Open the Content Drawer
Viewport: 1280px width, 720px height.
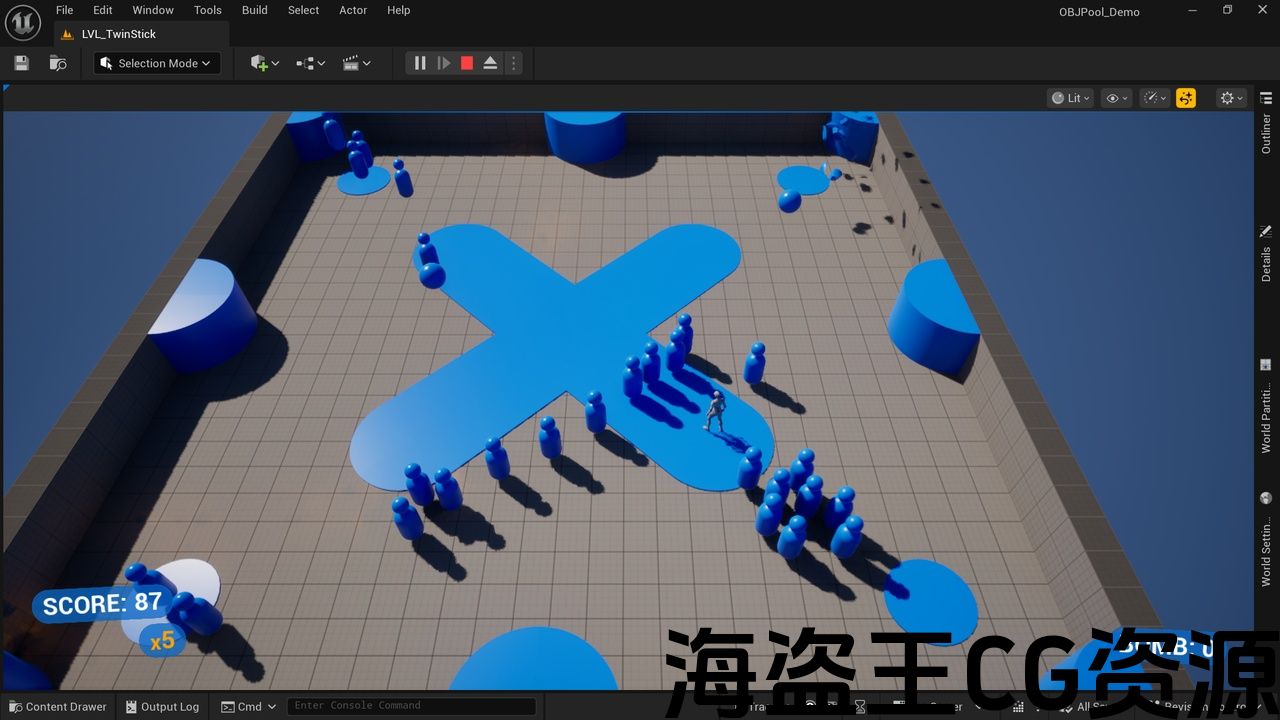coord(57,706)
